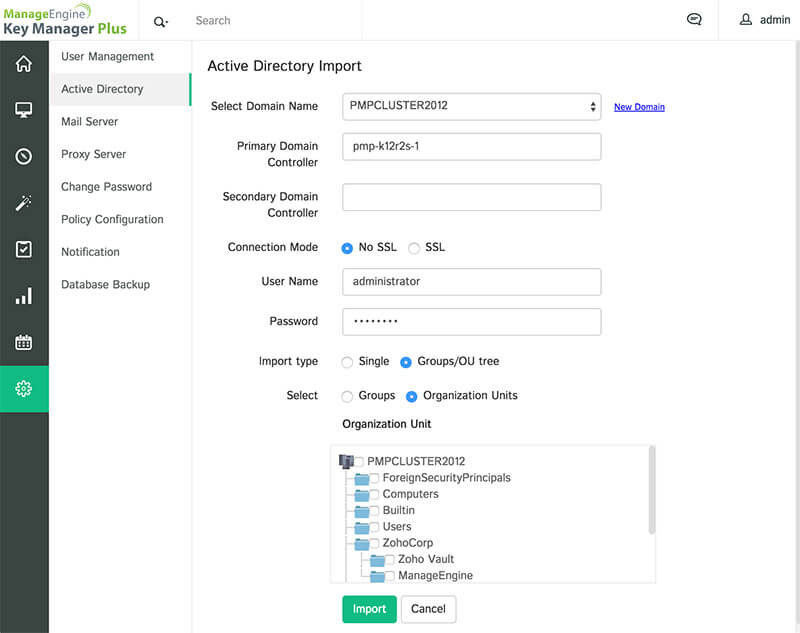
Task: Click the ManageEngine Key Manager Plus logo
Action: [64, 20]
